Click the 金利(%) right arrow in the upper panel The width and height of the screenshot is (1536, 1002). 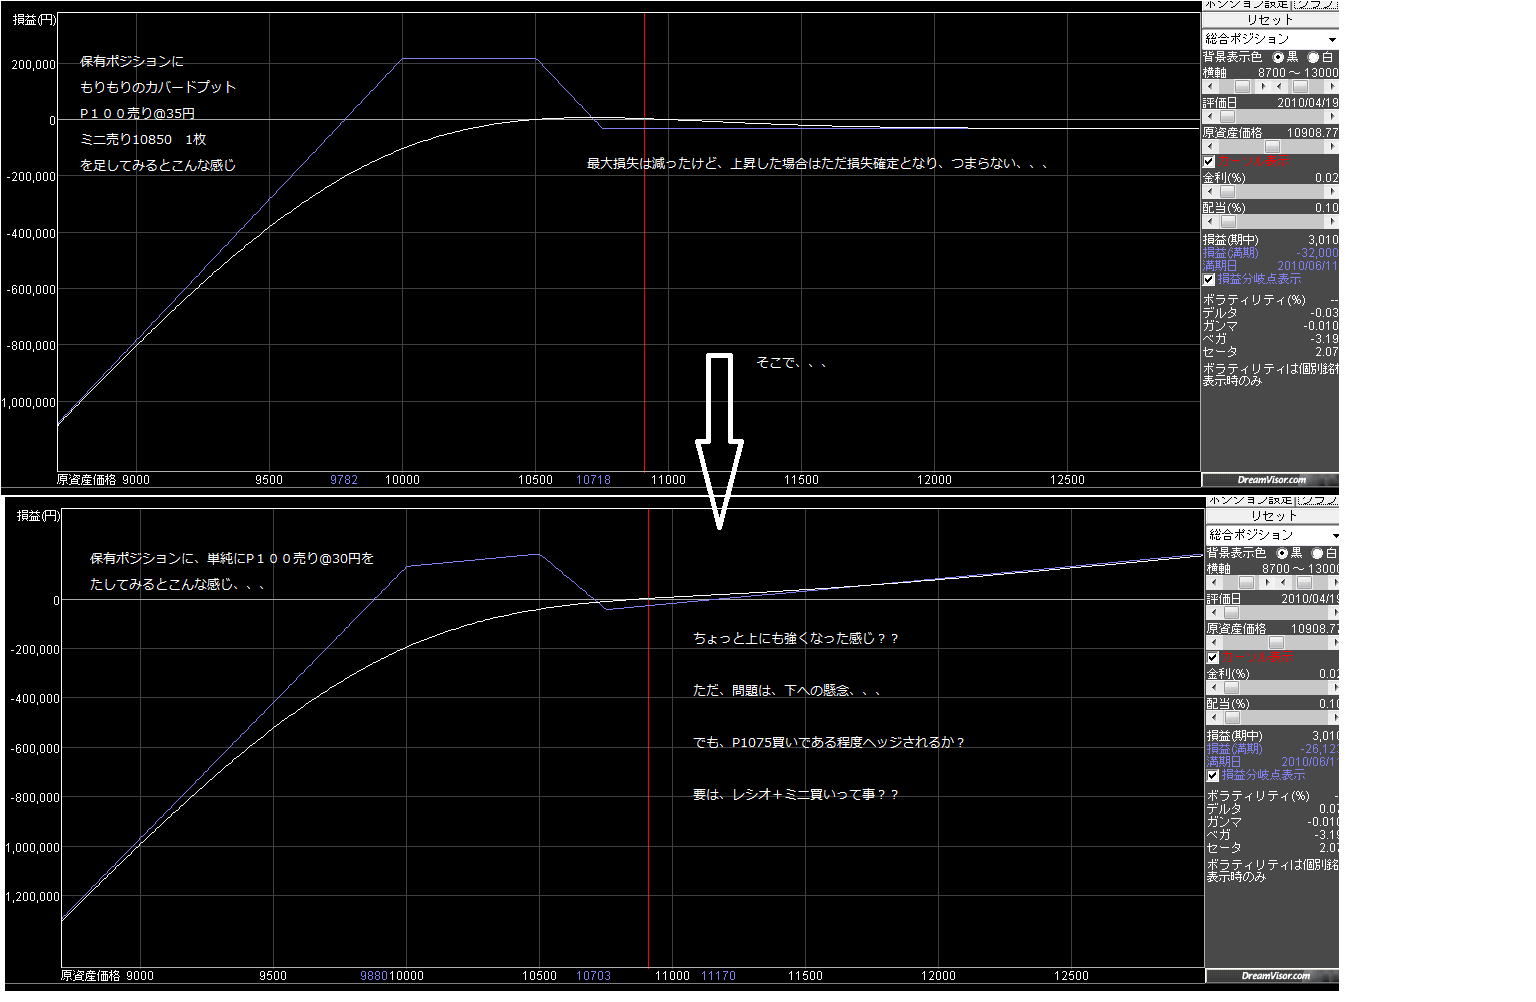pos(1331,191)
